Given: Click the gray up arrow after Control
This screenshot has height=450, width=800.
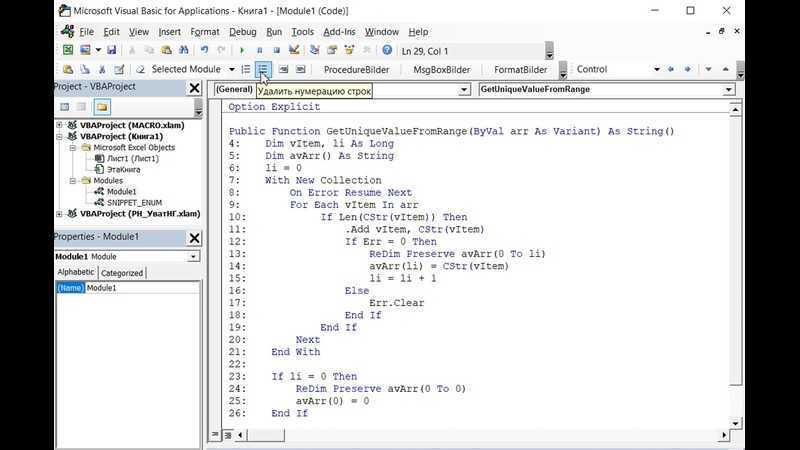Looking at the screenshot, I should (x=726, y=69).
